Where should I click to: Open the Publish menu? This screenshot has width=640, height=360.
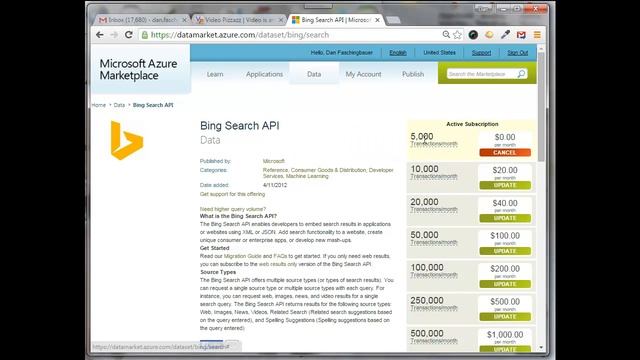[x=413, y=74]
